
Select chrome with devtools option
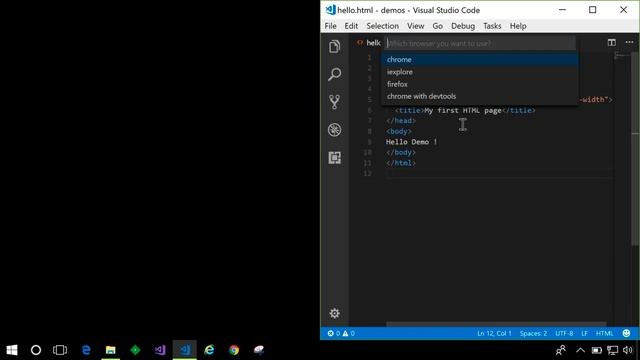[x=480, y=96]
